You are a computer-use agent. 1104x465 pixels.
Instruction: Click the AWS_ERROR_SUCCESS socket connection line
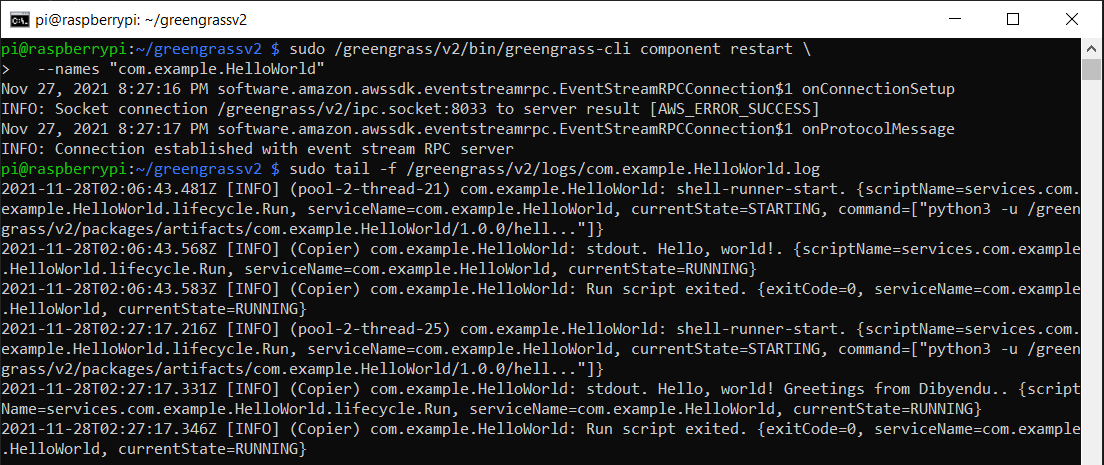pyautogui.click(x=410, y=109)
